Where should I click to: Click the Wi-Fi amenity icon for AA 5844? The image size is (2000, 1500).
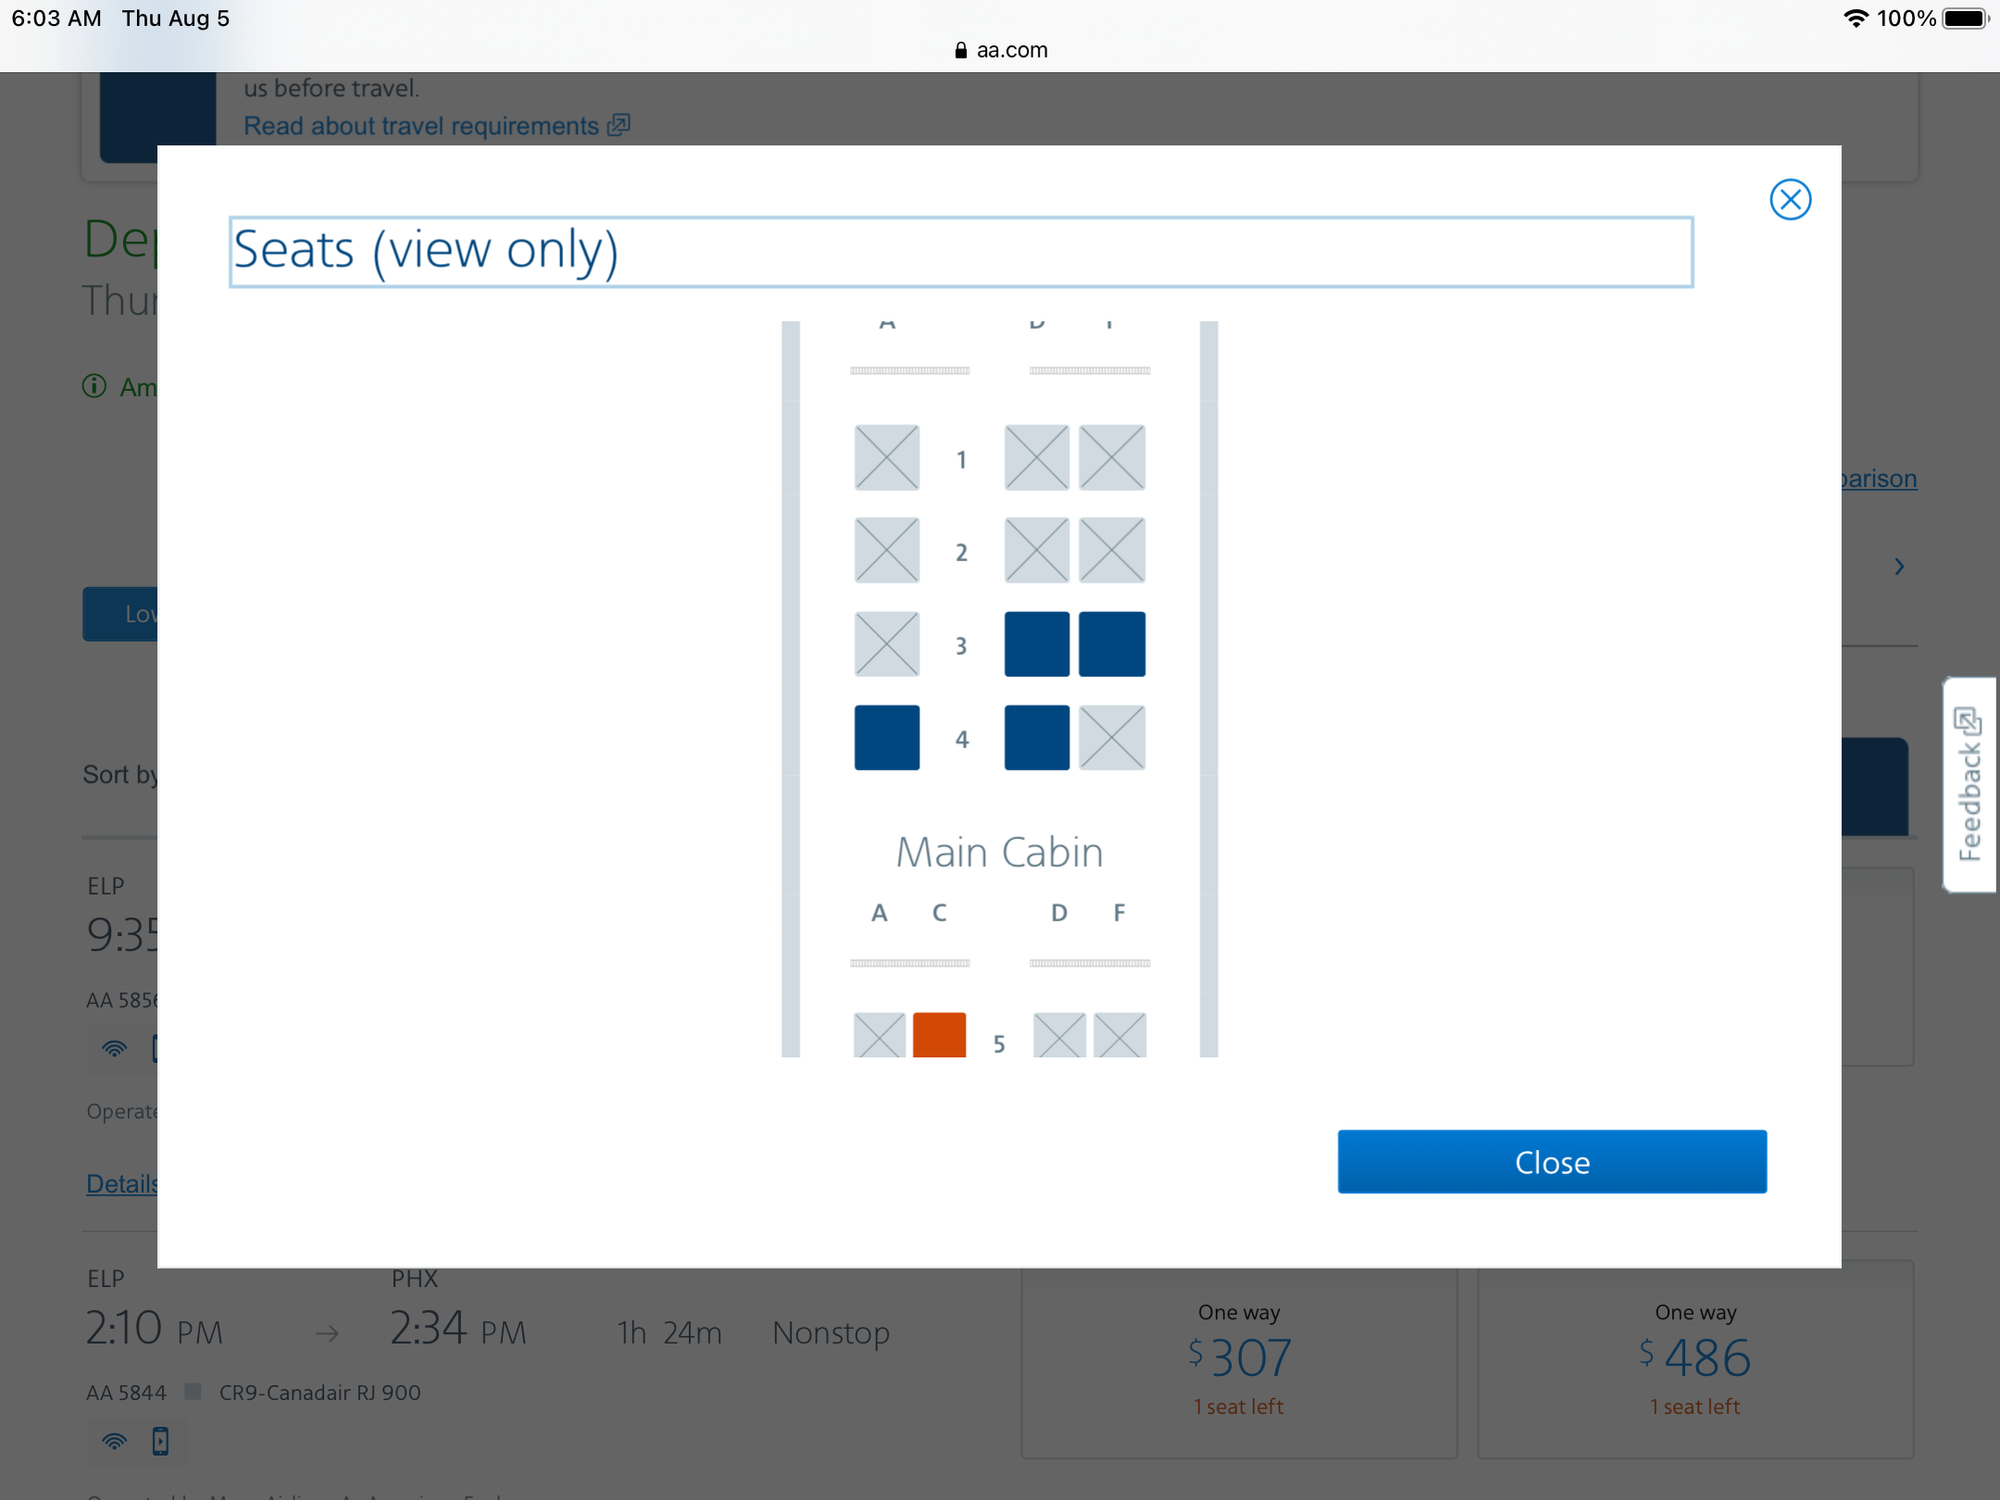tap(115, 1441)
